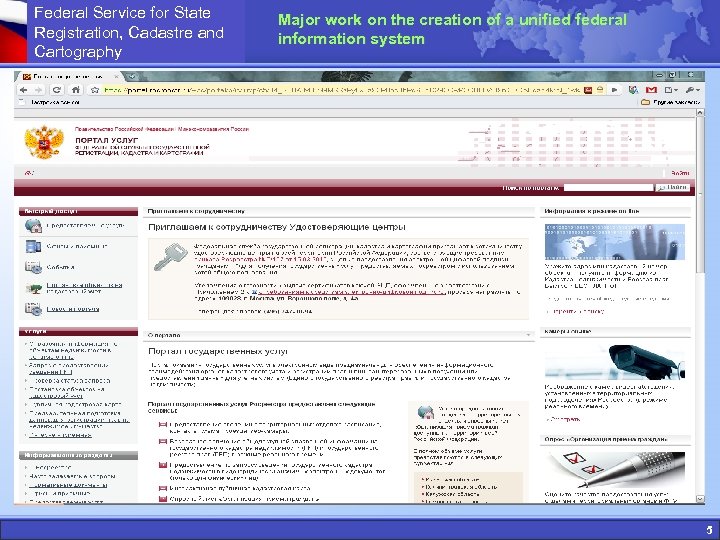Open the other bookmarks folder on the bookmarks bar
The height and width of the screenshot is (540, 720).
670,102
